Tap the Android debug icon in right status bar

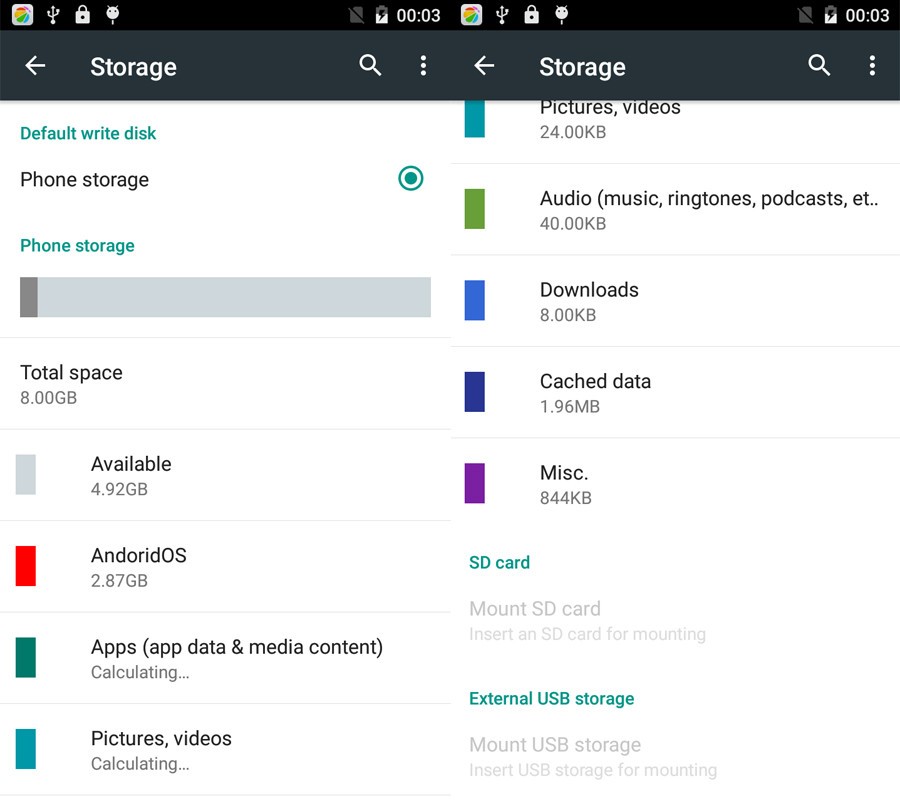point(562,15)
